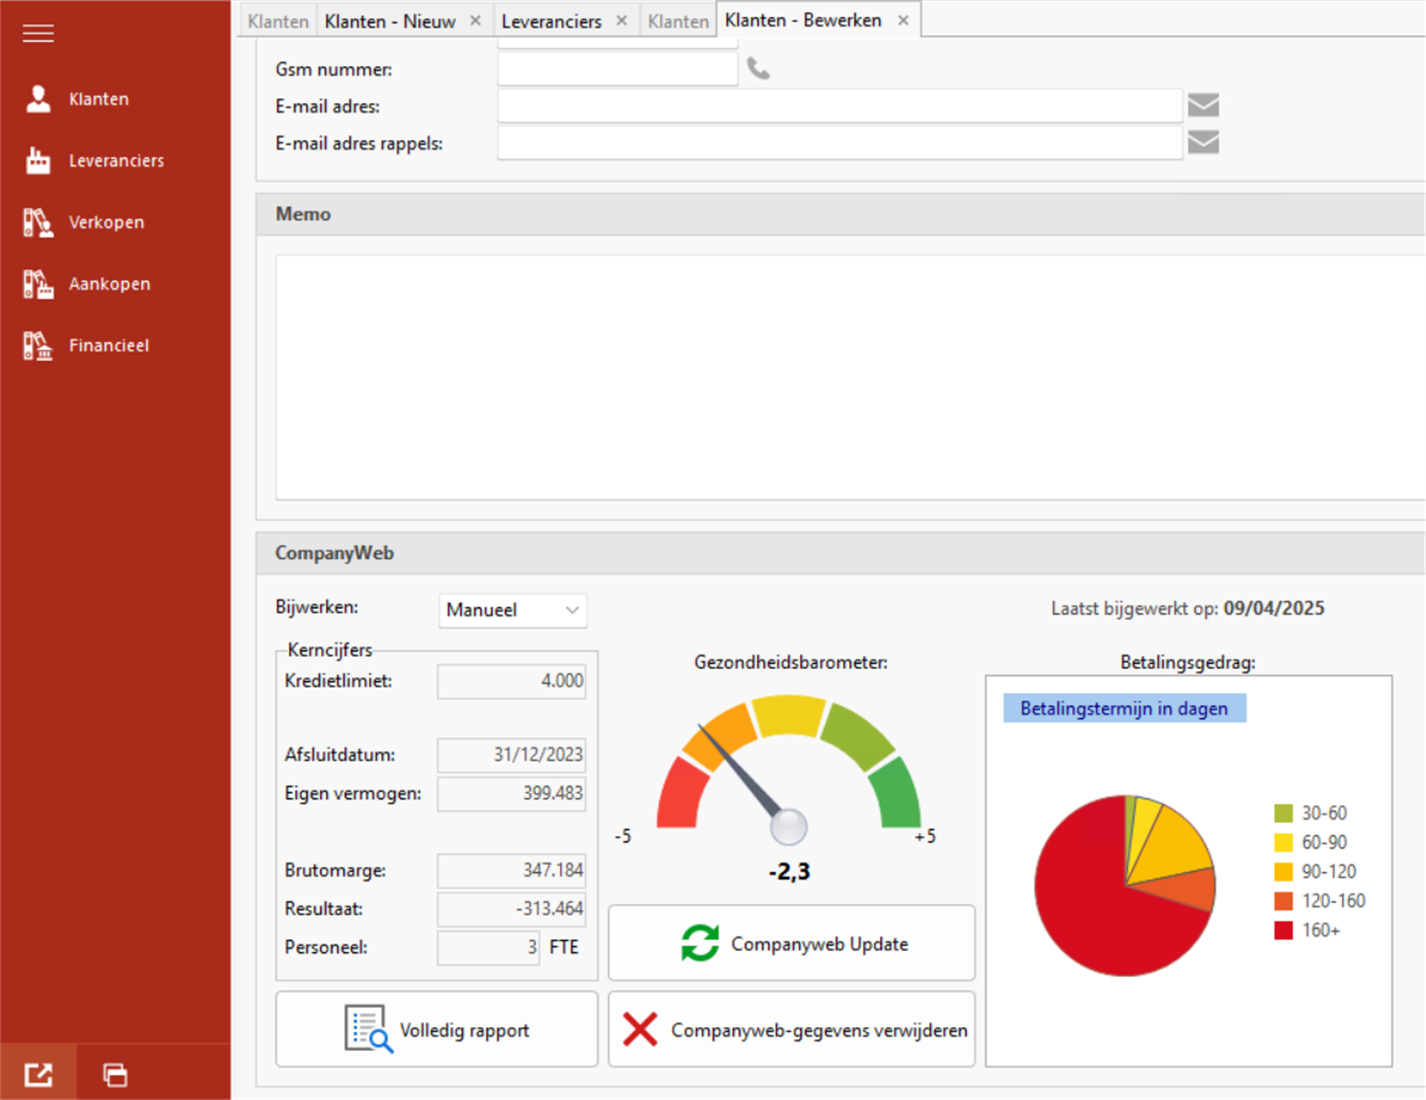The height and width of the screenshot is (1100, 1426).
Task: Open the hamburger menu in sidebar
Action: tap(38, 34)
